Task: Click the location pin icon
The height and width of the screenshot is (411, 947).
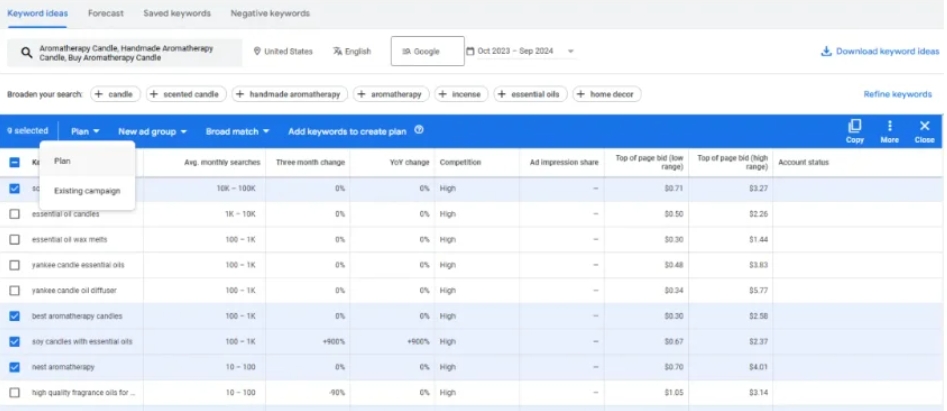Action: pyautogui.click(x=257, y=51)
